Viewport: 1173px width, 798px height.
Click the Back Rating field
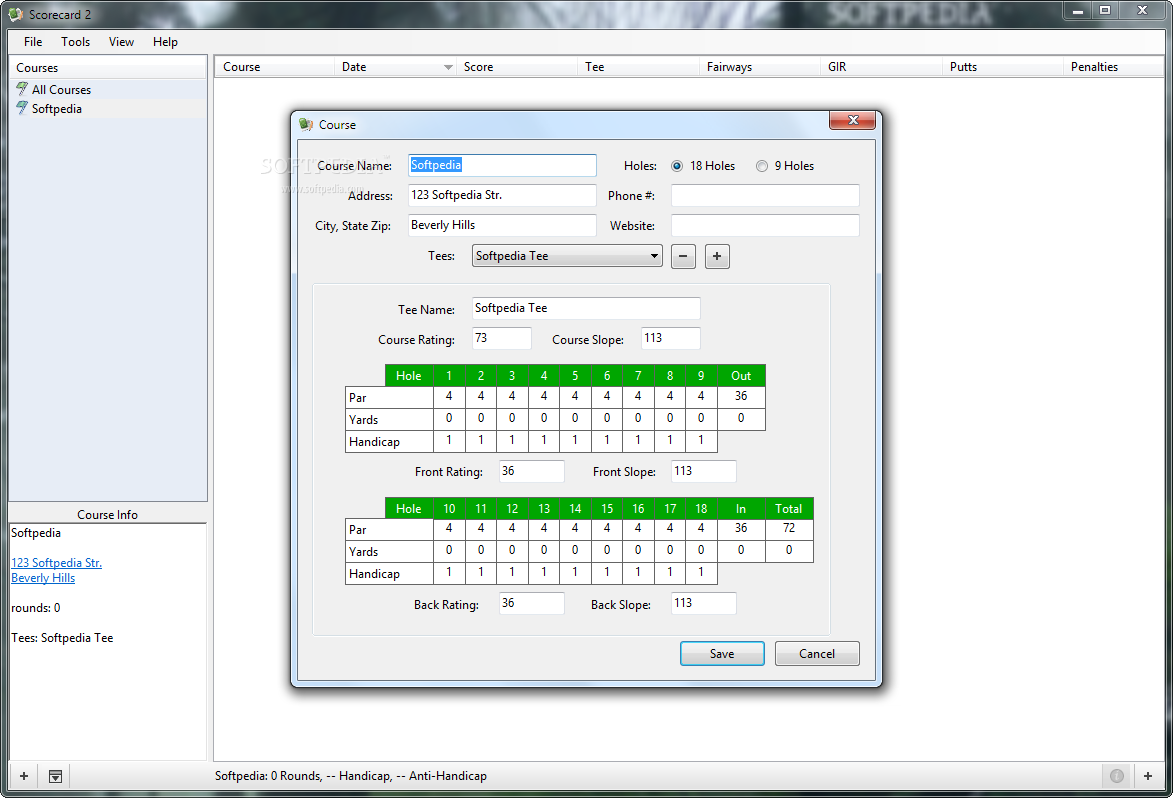[531, 603]
